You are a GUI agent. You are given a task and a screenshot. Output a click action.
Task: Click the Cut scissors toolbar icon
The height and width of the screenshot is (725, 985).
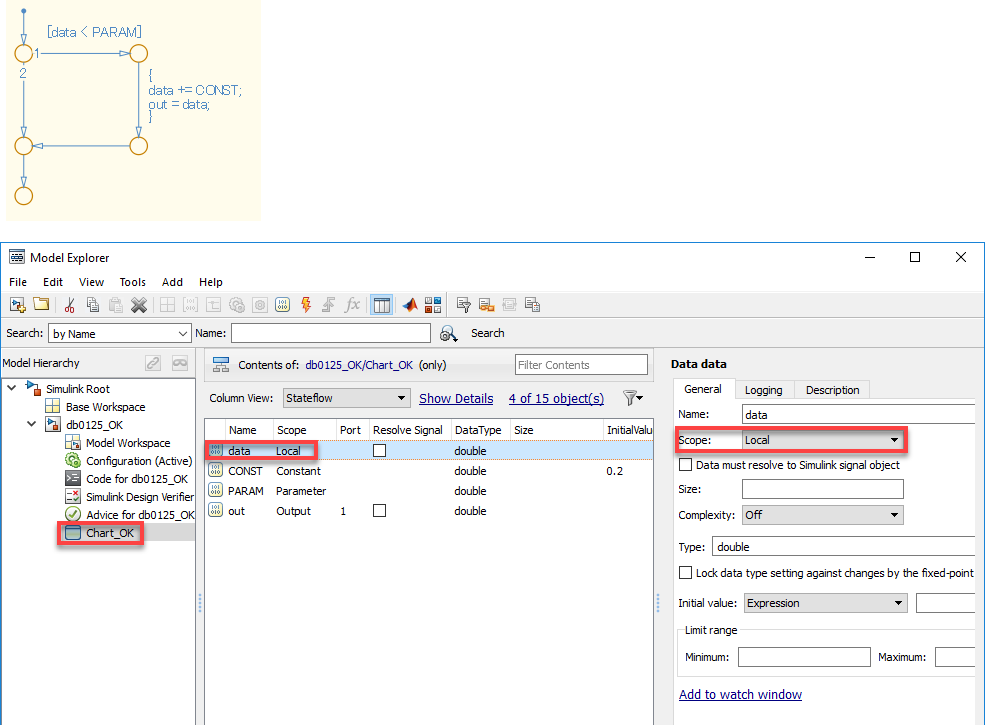70,305
